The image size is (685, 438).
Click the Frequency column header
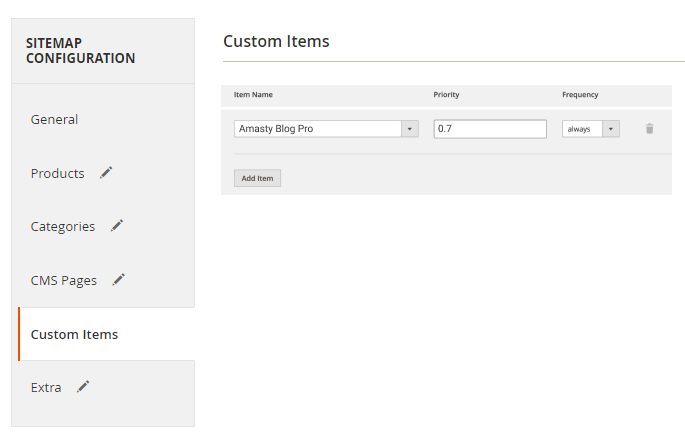coord(580,95)
